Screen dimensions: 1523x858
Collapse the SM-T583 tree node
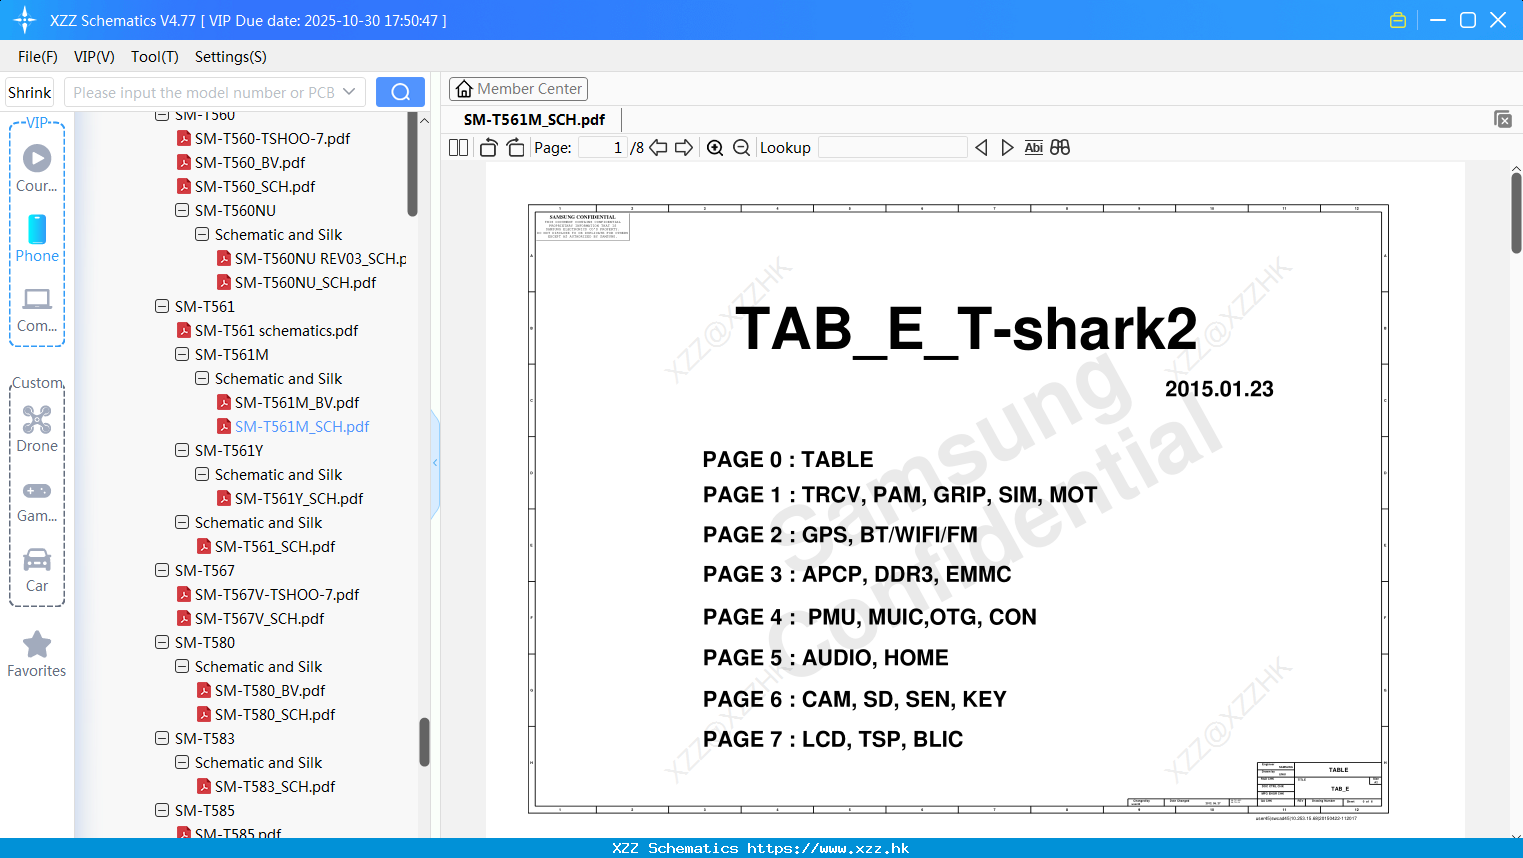162,738
